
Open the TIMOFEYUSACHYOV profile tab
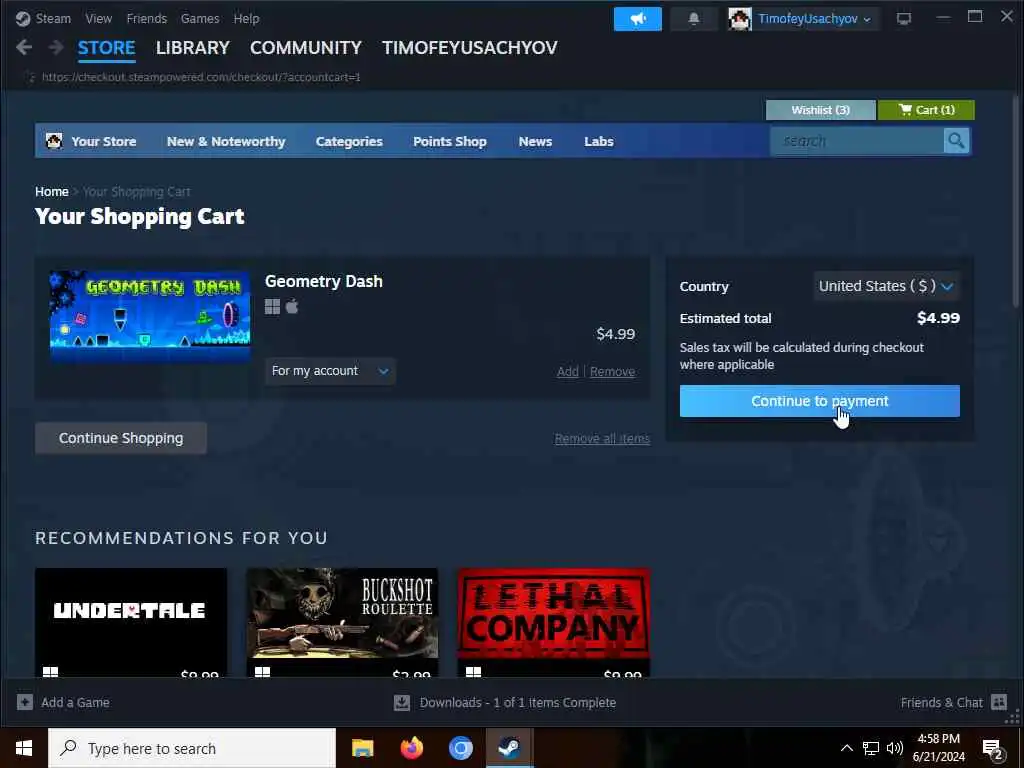470,48
